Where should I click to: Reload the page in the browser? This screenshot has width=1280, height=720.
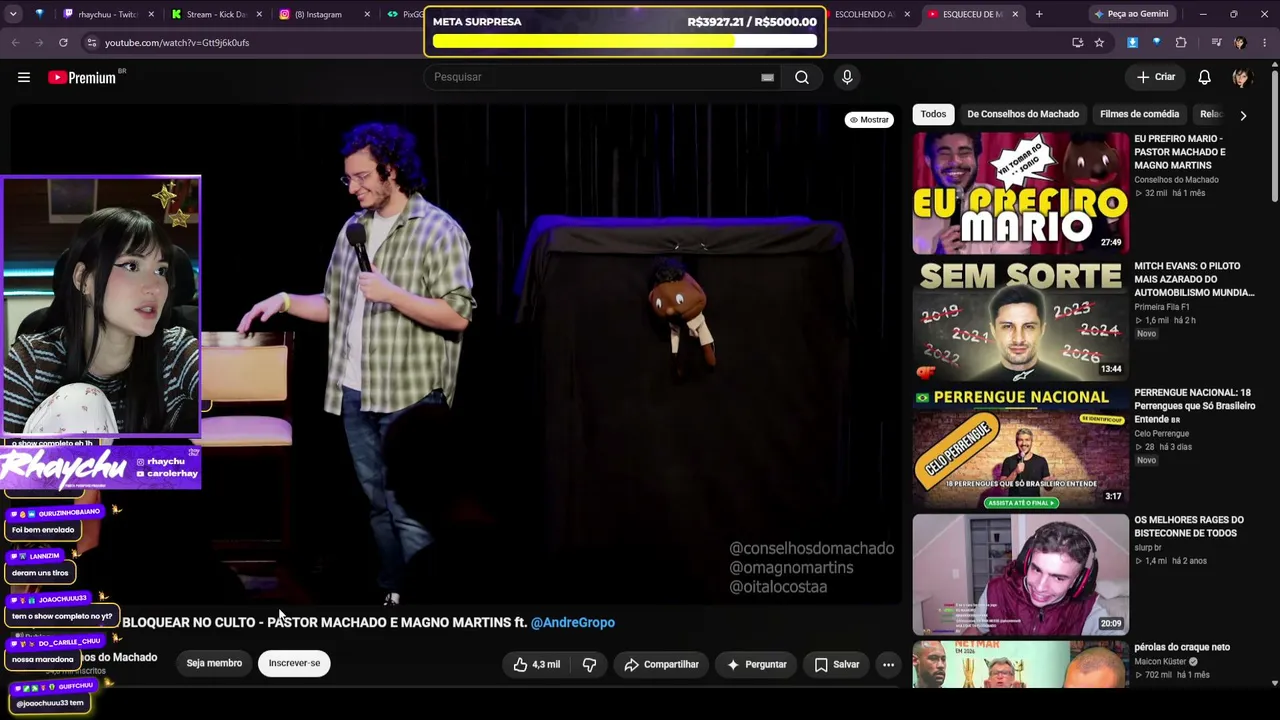[63, 42]
